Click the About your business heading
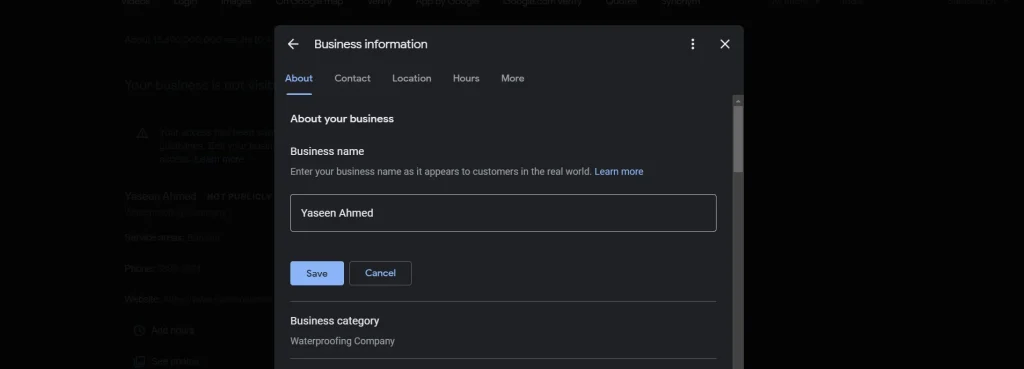1024x369 pixels. point(342,119)
